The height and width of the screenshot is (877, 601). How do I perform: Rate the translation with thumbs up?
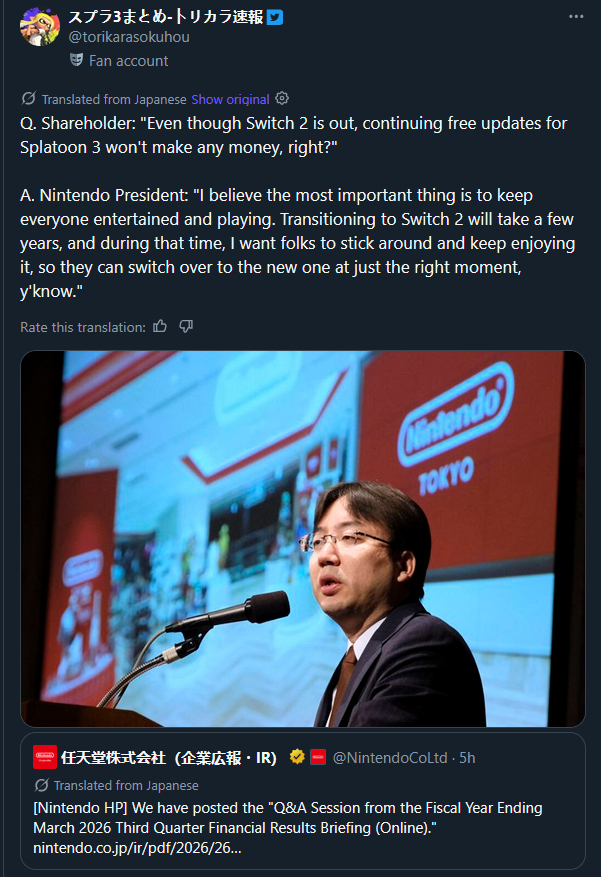point(160,327)
